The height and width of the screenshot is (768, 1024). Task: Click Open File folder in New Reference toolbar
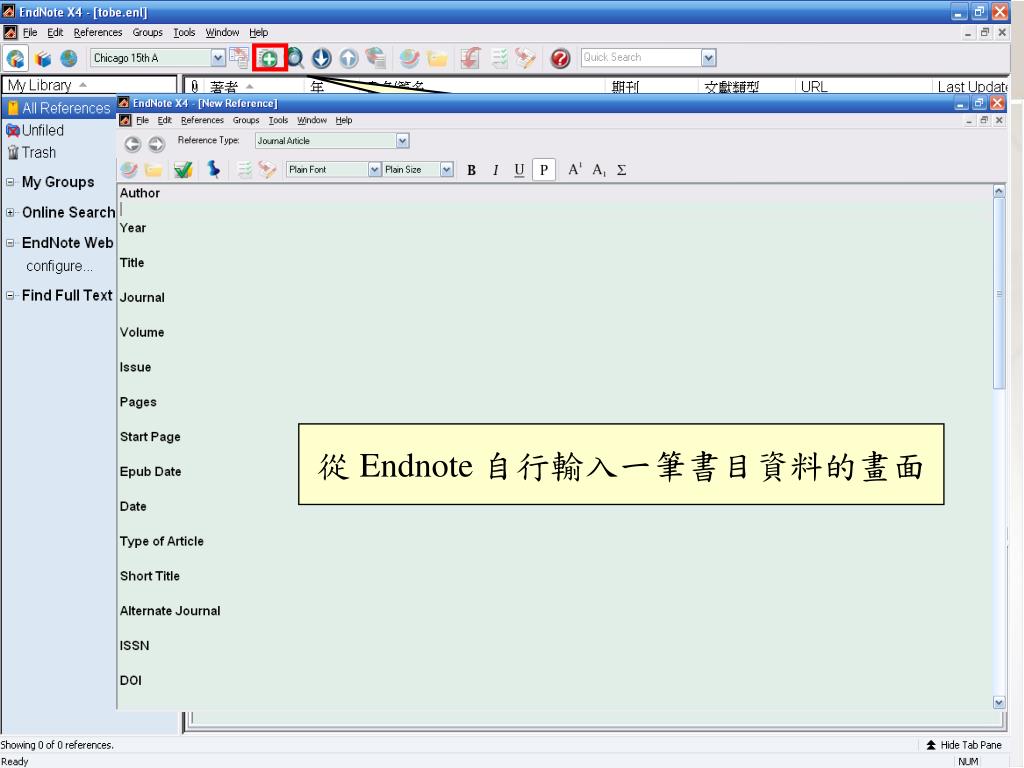tap(153, 170)
